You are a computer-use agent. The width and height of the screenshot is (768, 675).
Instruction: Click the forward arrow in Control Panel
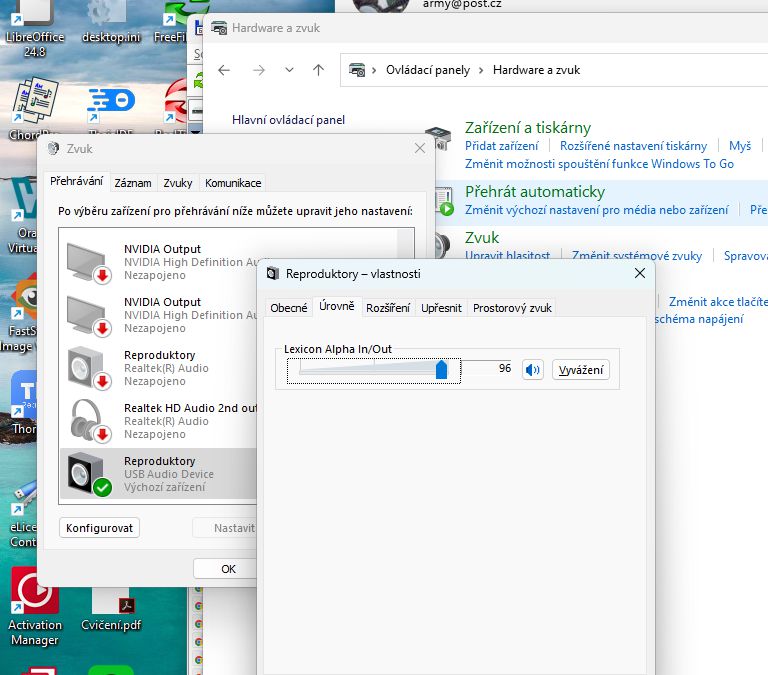259,70
